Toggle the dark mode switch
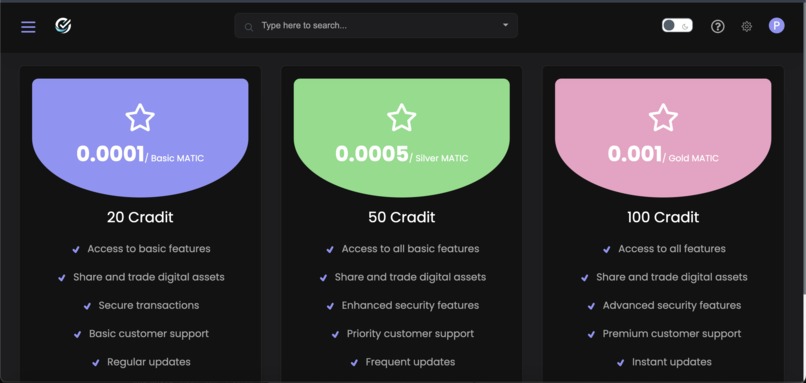The height and width of the screenshot is (383, 806). [677, 25]
